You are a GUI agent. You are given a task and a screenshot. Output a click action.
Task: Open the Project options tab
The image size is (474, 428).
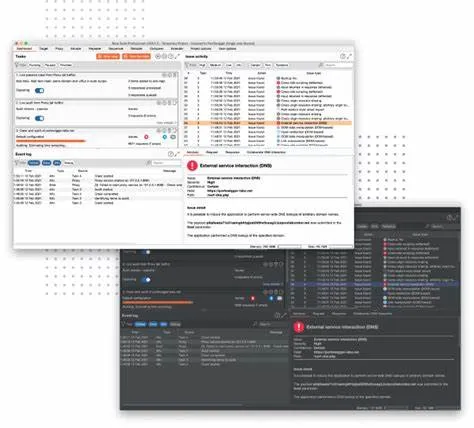coord(201,49)
